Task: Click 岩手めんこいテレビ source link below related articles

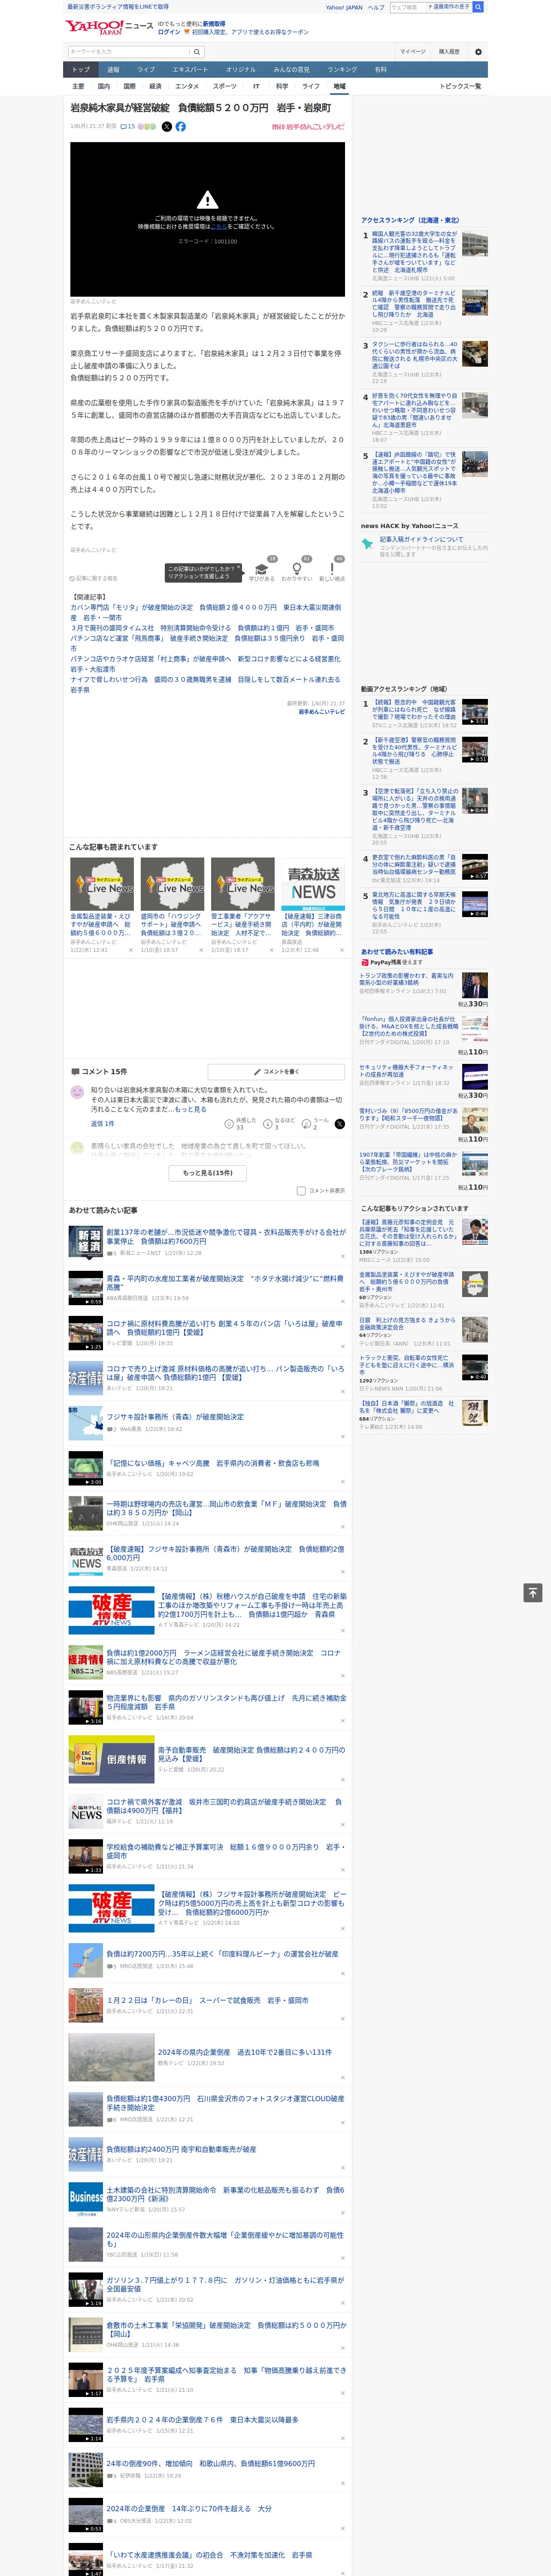Action: pyautogui.click(x=321, y=712)
